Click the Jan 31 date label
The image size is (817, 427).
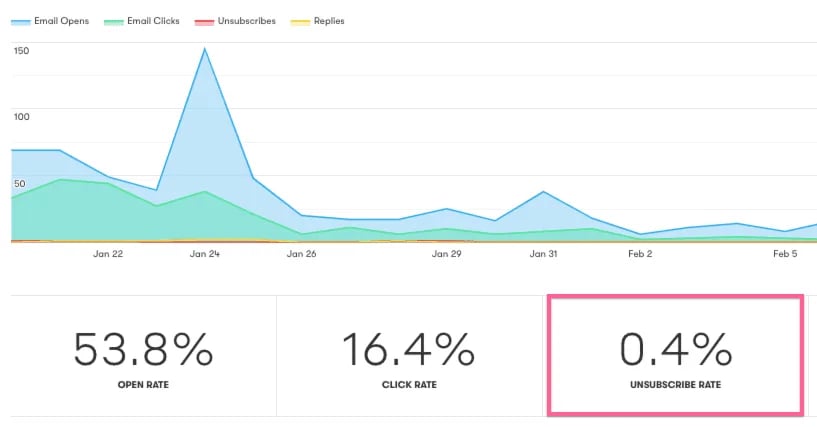click(x=543, y=254)
